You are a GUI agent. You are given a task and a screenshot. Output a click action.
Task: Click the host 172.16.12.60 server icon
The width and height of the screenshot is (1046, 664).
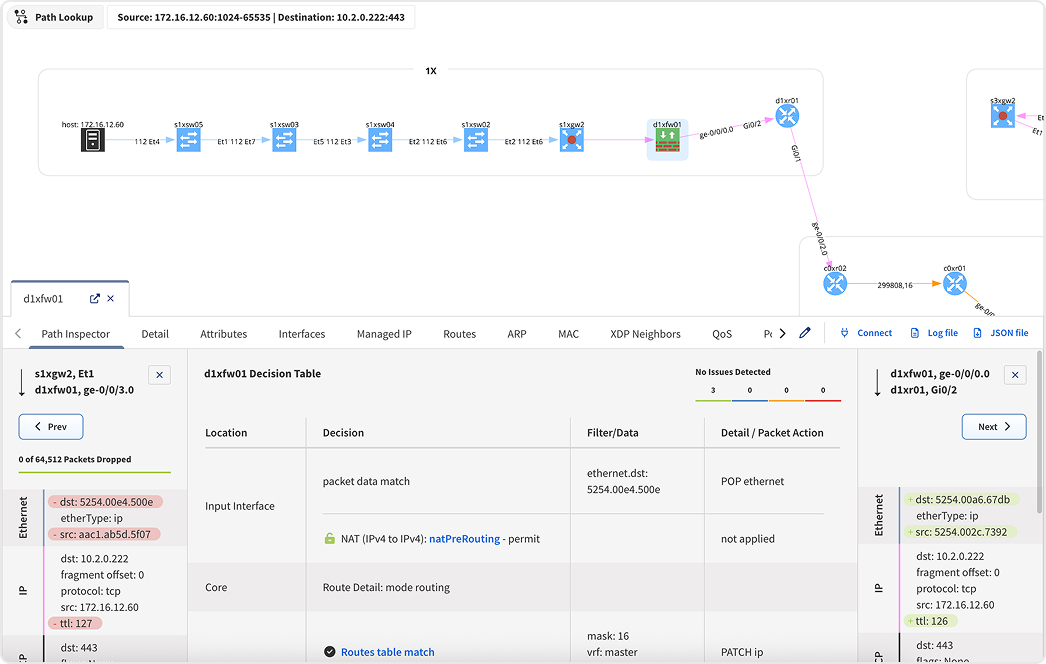93,141
